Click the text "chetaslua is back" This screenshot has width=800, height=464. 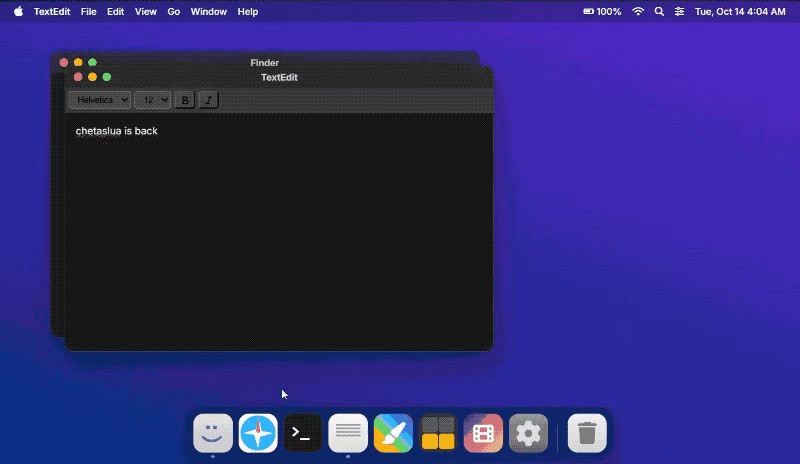pos(116,131)
